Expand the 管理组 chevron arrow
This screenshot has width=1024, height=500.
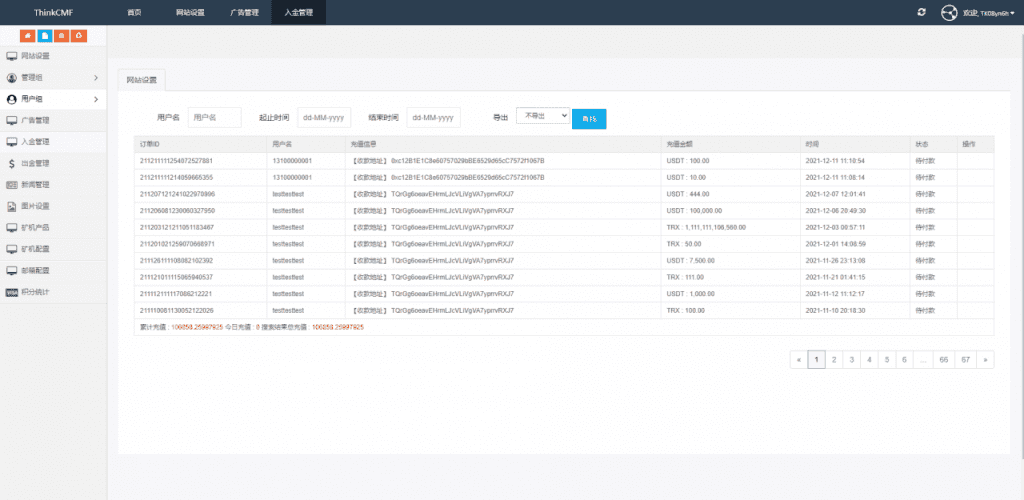tap(96, 78)
